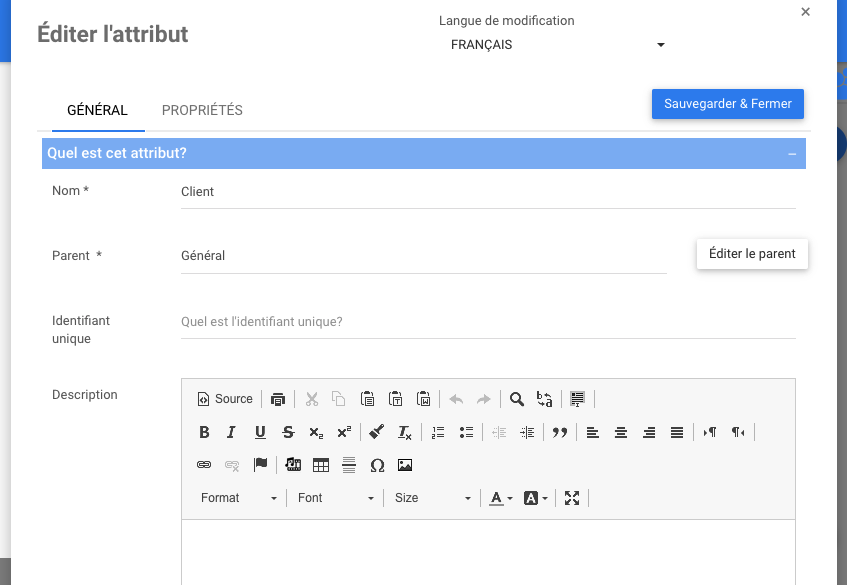Click the Undo arrow icon
This screenshot has height=585, width=847.
(456, 399)
